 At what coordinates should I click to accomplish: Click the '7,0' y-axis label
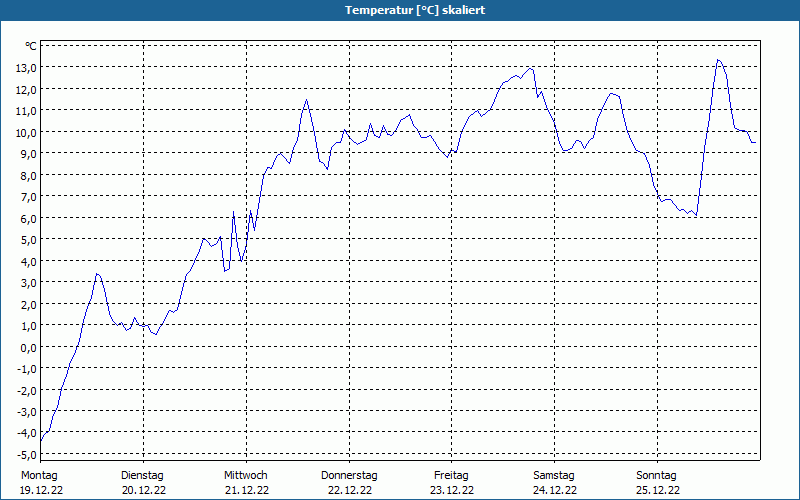[29, 197]
